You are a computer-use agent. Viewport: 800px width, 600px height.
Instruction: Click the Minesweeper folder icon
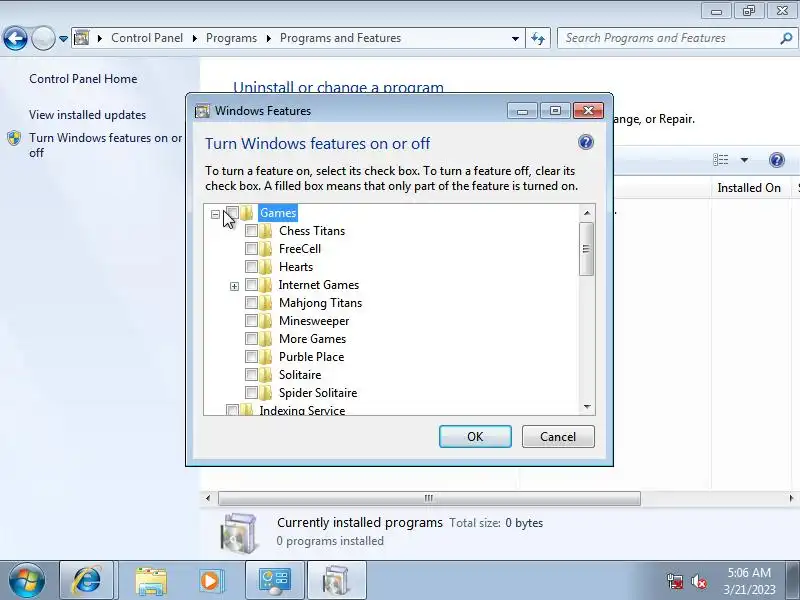266,320
